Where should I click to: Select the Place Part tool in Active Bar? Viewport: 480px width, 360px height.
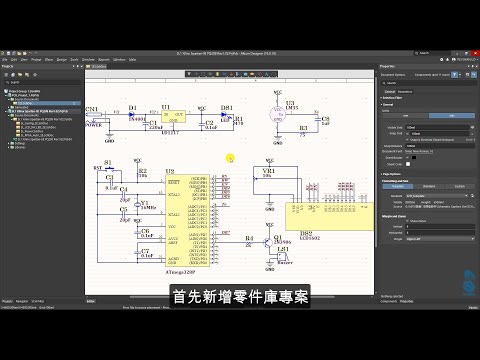pyautogui.click(x=217, y=74)
